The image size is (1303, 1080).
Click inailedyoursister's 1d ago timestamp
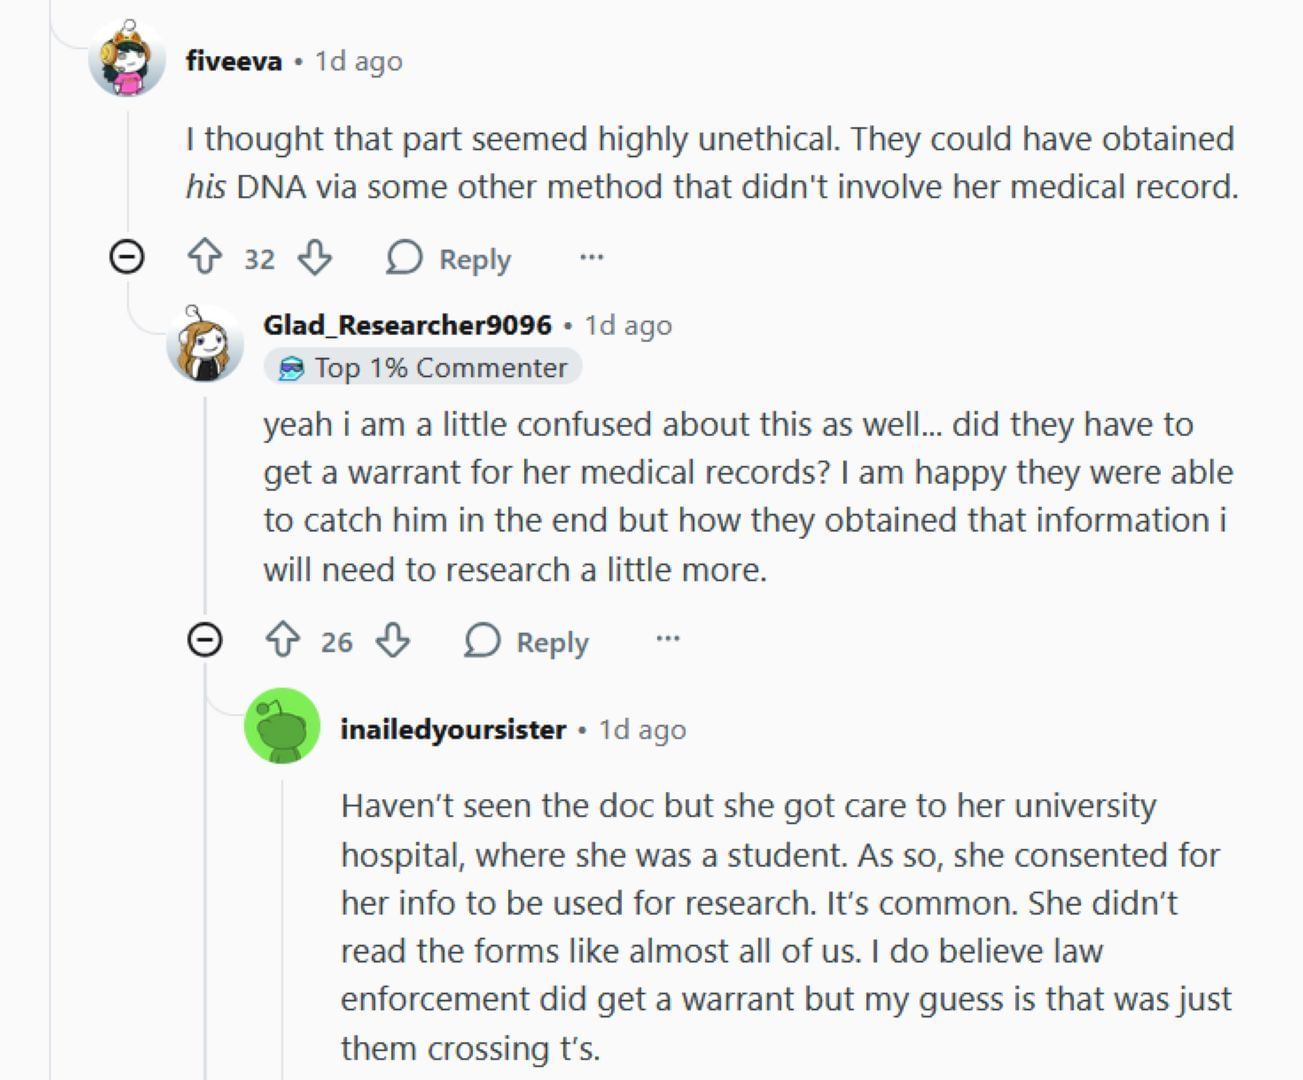click(x=642, y=730)
